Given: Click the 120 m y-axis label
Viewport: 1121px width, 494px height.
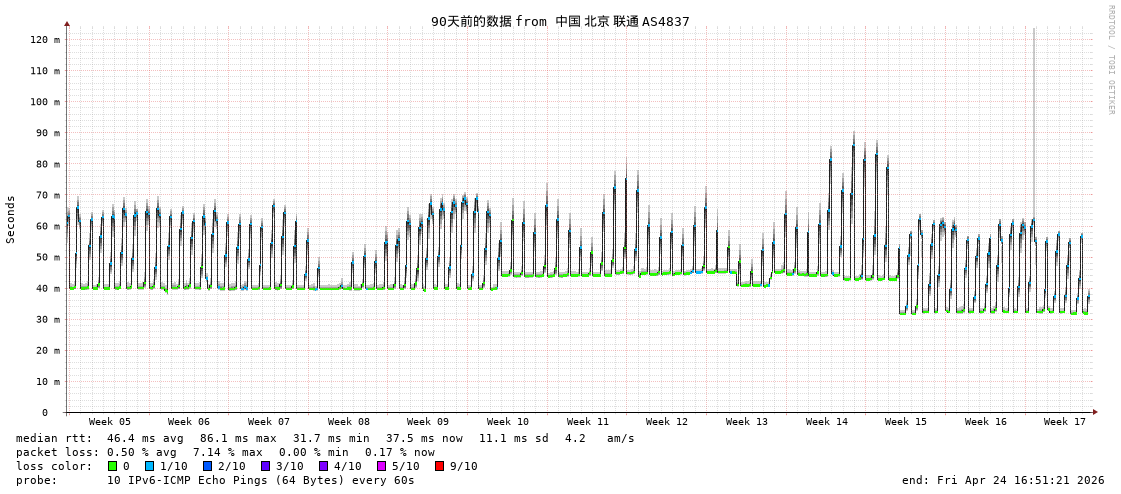Looking at the screenshot, I should (45, 40).
